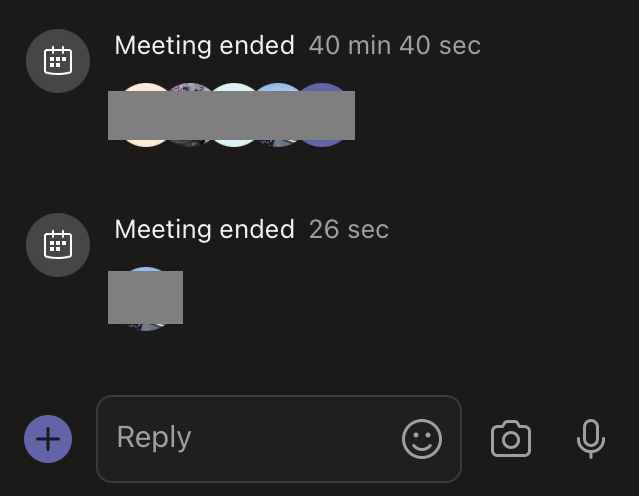Open the 40 min 40 sec meeting entry

pos(297,45)
